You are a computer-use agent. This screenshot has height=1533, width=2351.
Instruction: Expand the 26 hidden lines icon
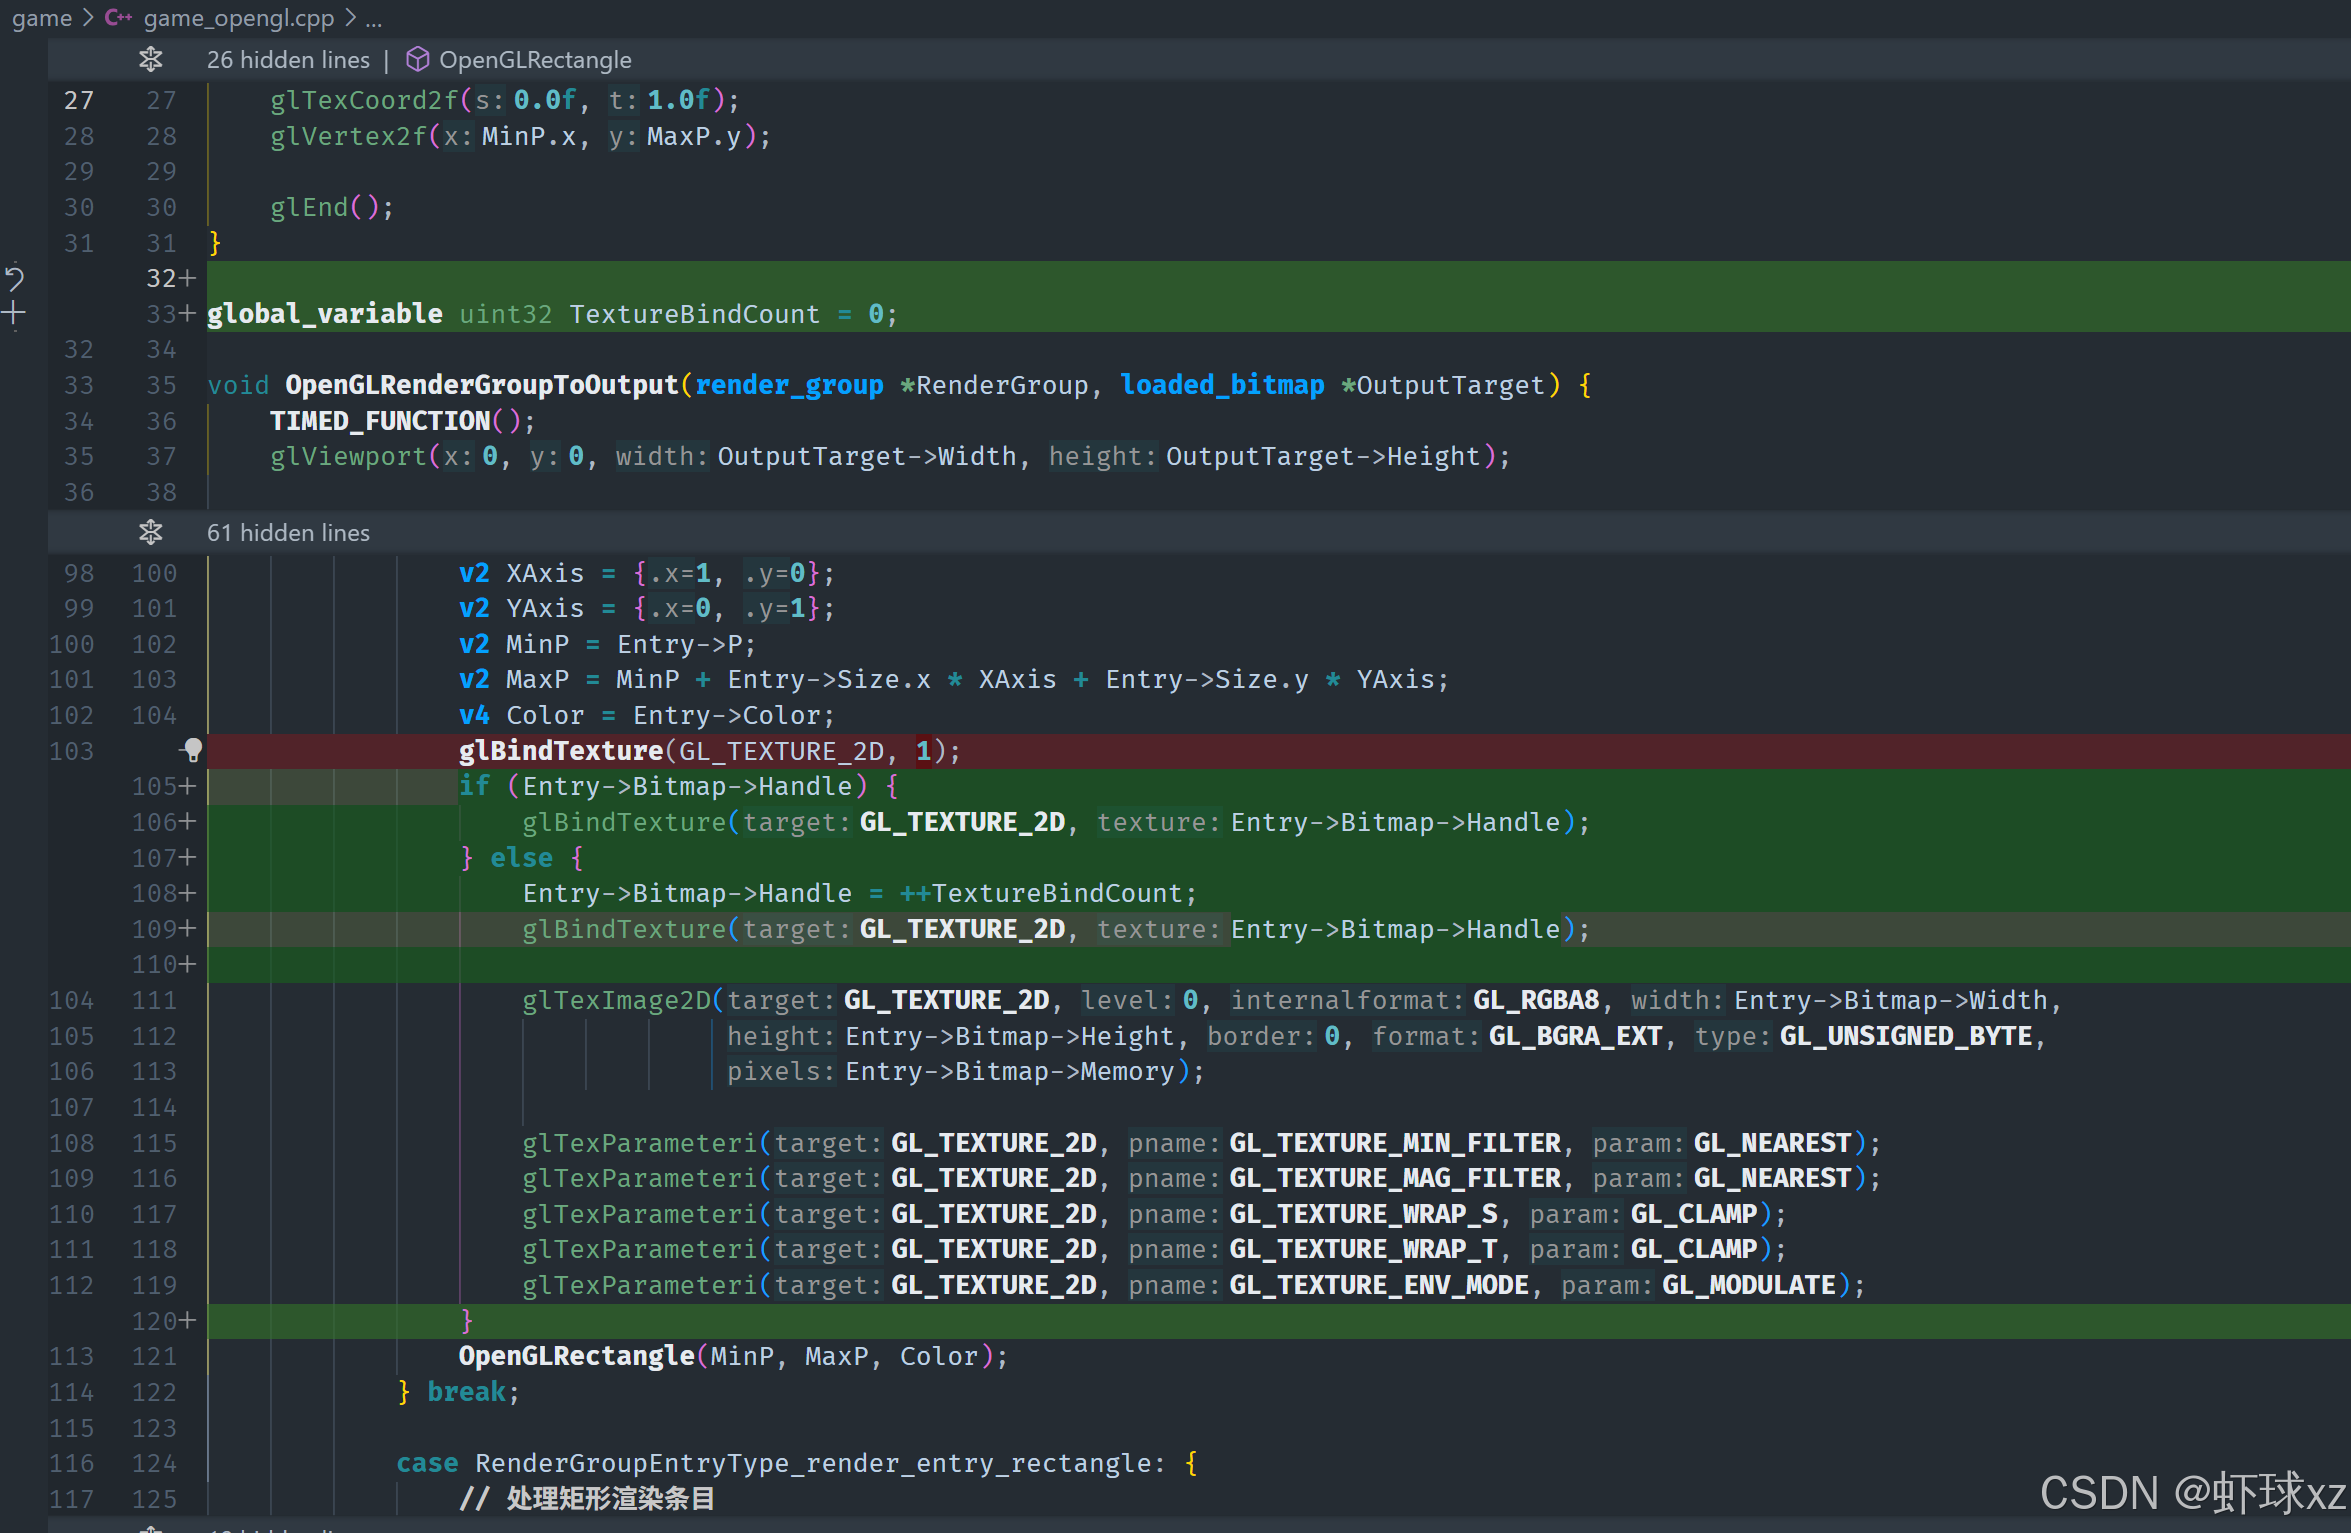pos(151,60)
